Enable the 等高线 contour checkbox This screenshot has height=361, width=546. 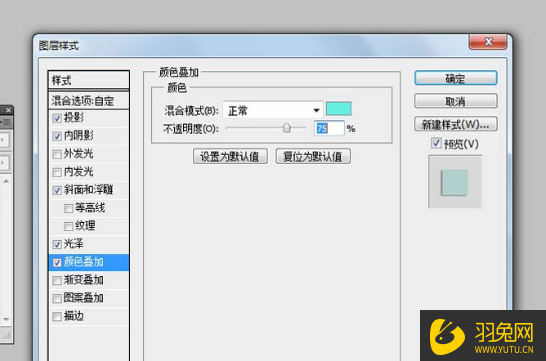click(69, 208)
